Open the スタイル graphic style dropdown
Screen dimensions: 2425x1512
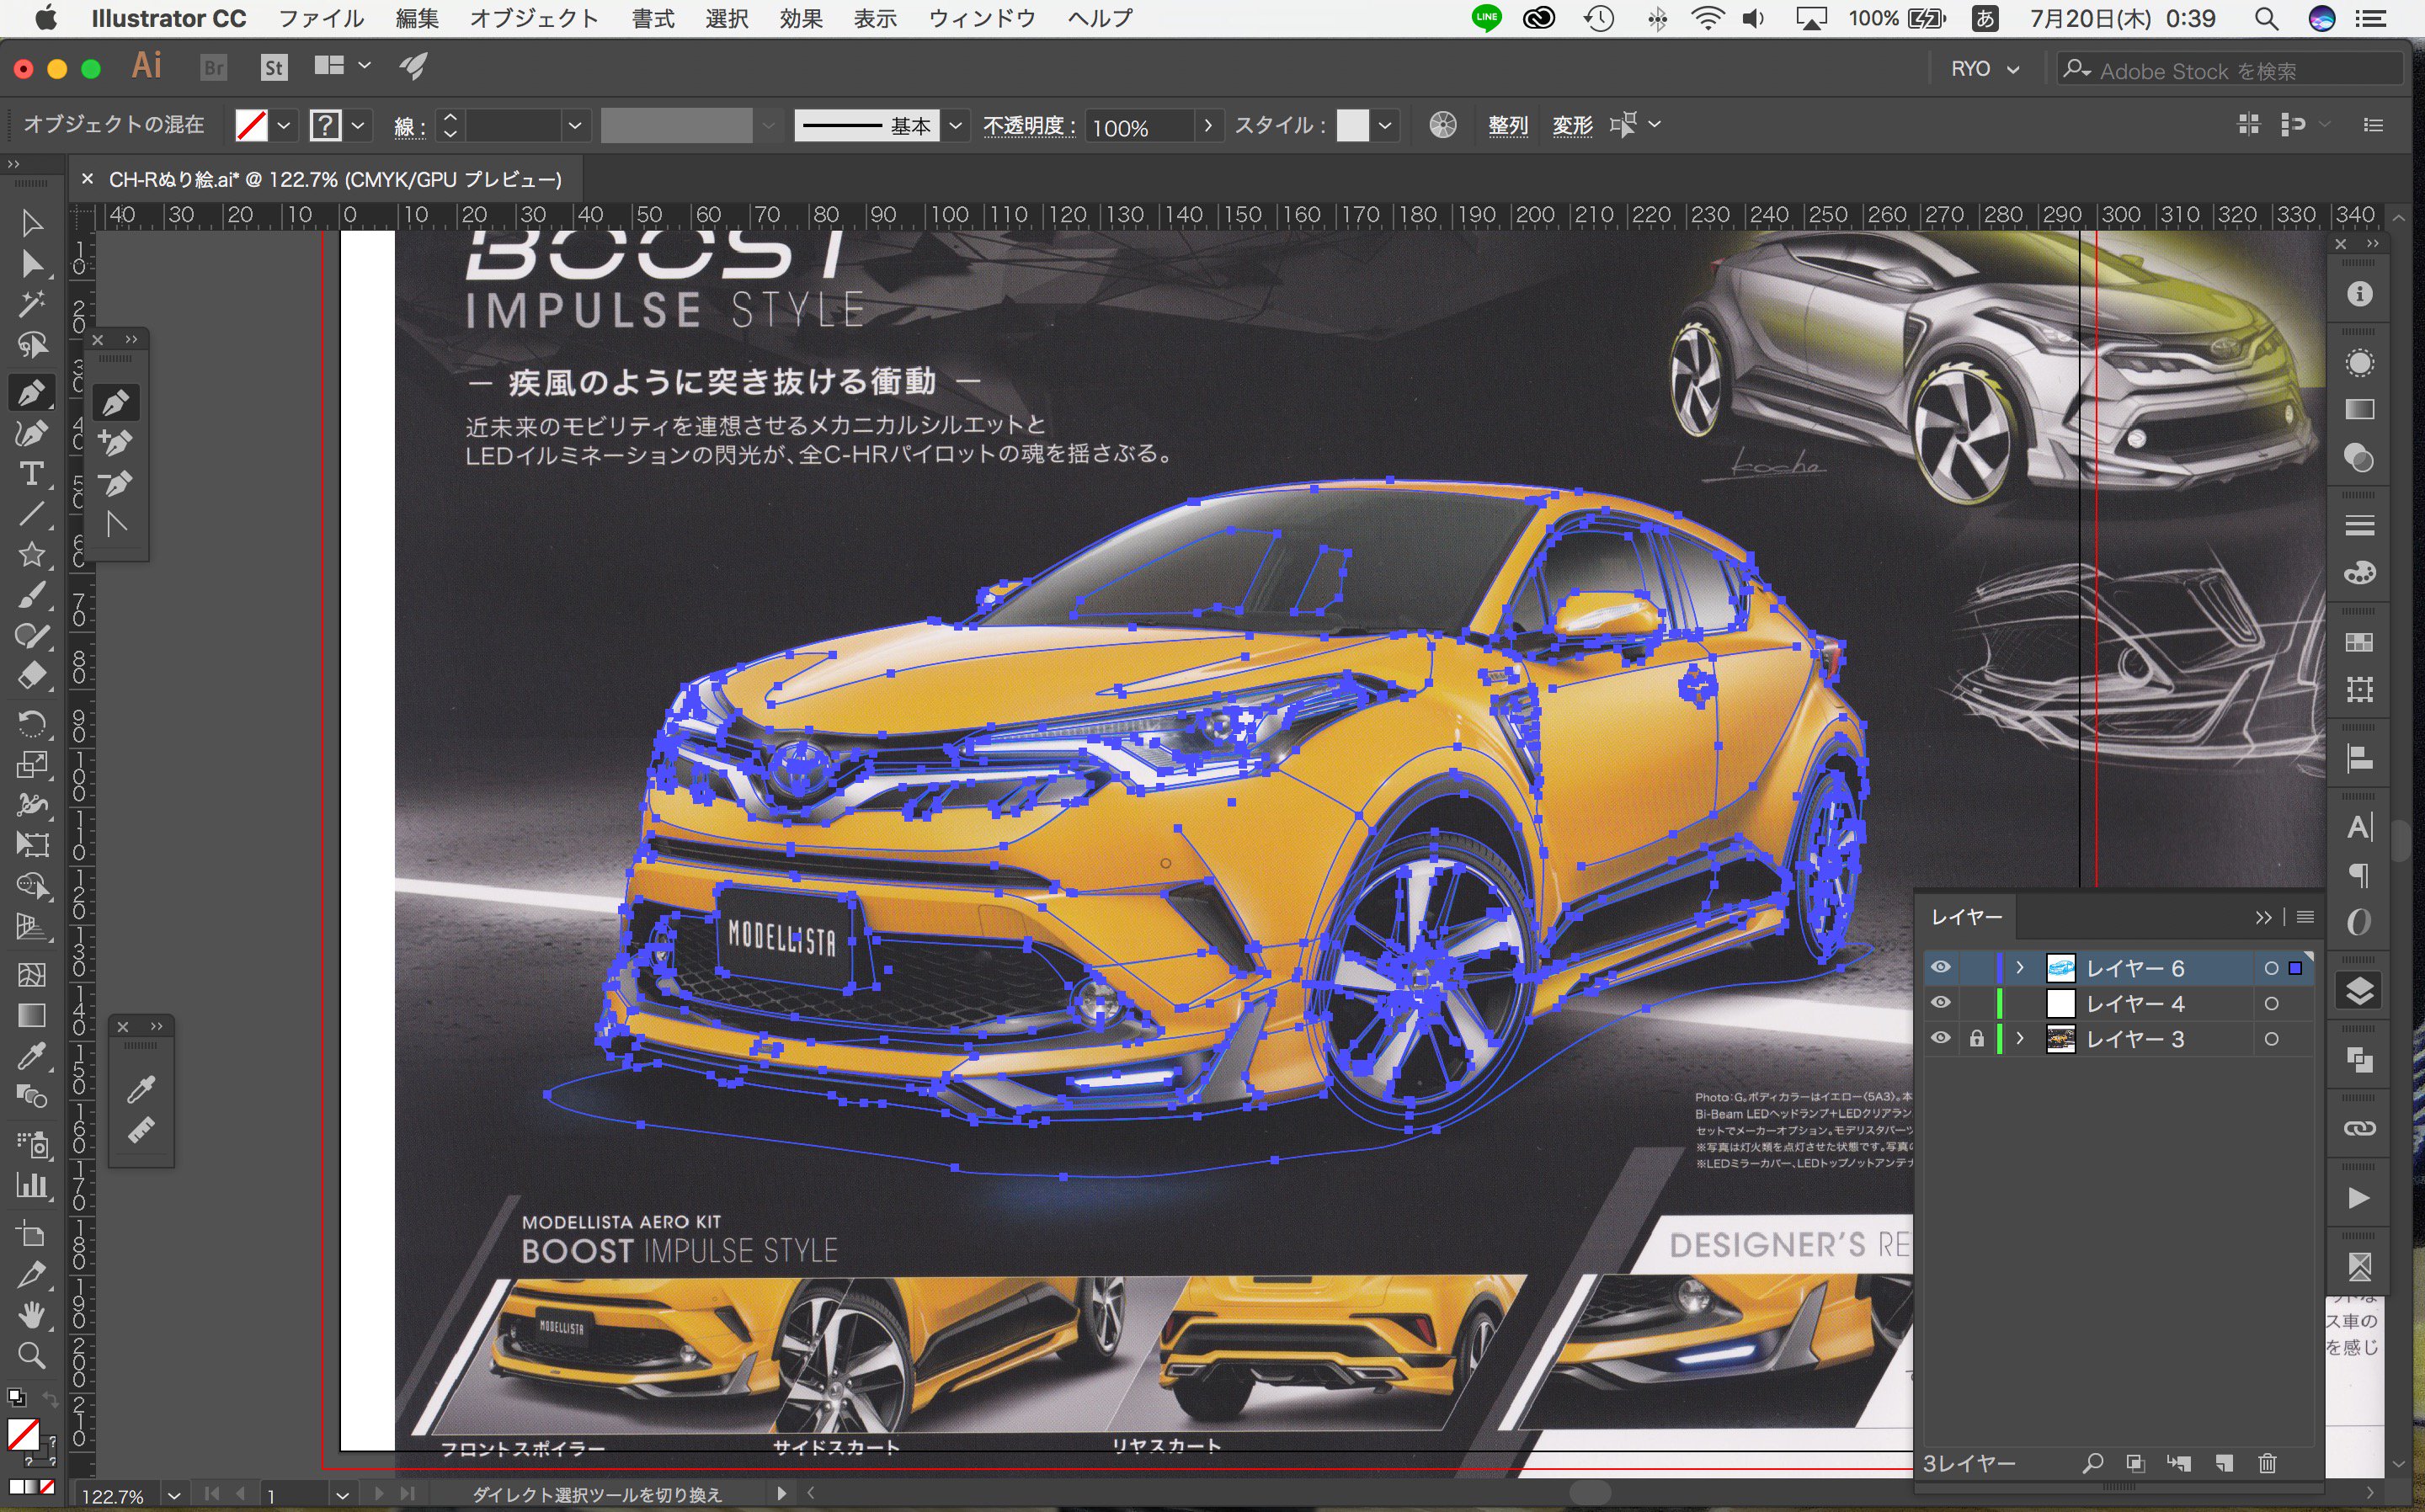coord(1385,125)
